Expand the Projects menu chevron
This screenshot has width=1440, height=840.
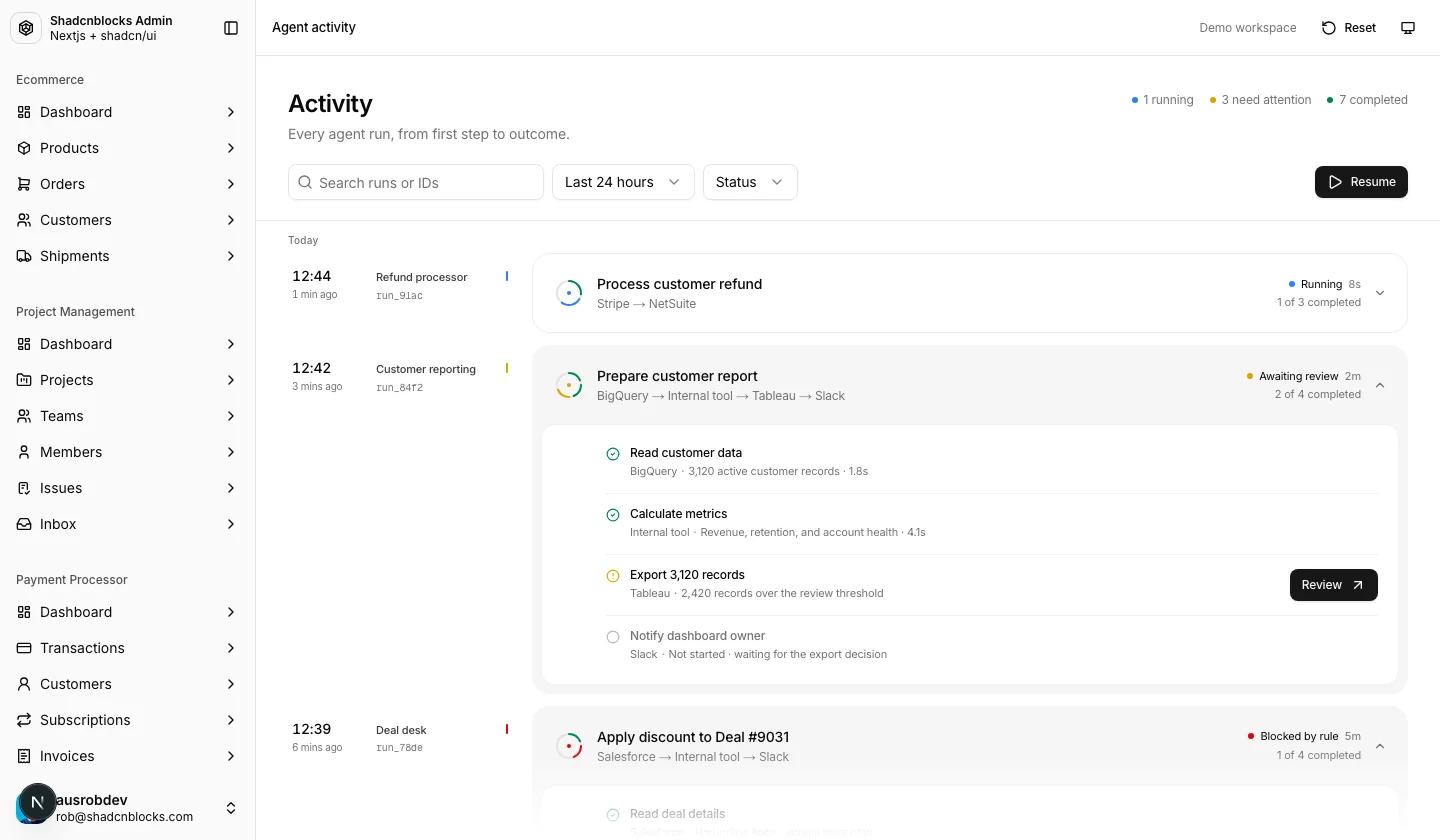click(231, 380)
